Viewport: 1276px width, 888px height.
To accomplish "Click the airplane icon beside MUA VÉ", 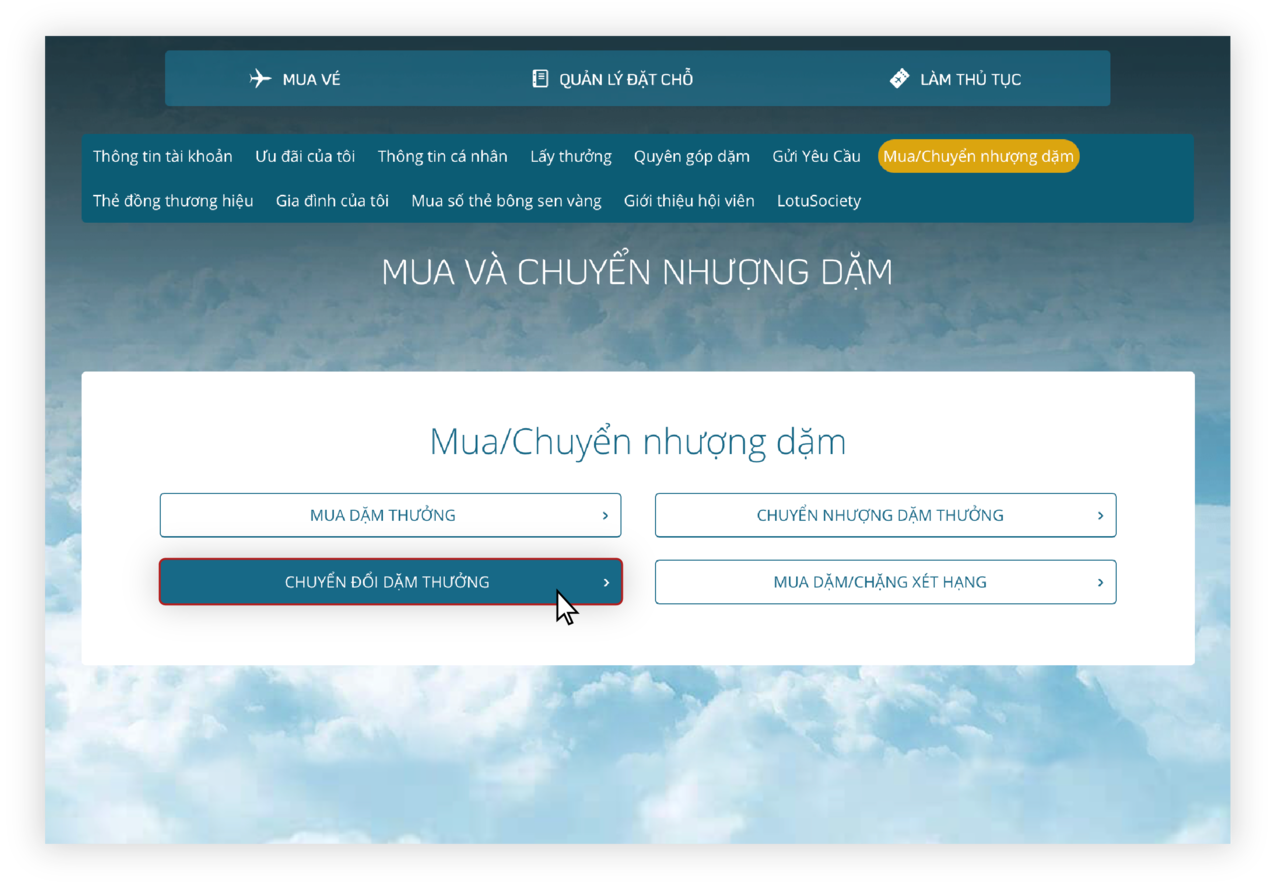I will click(260, 78).
